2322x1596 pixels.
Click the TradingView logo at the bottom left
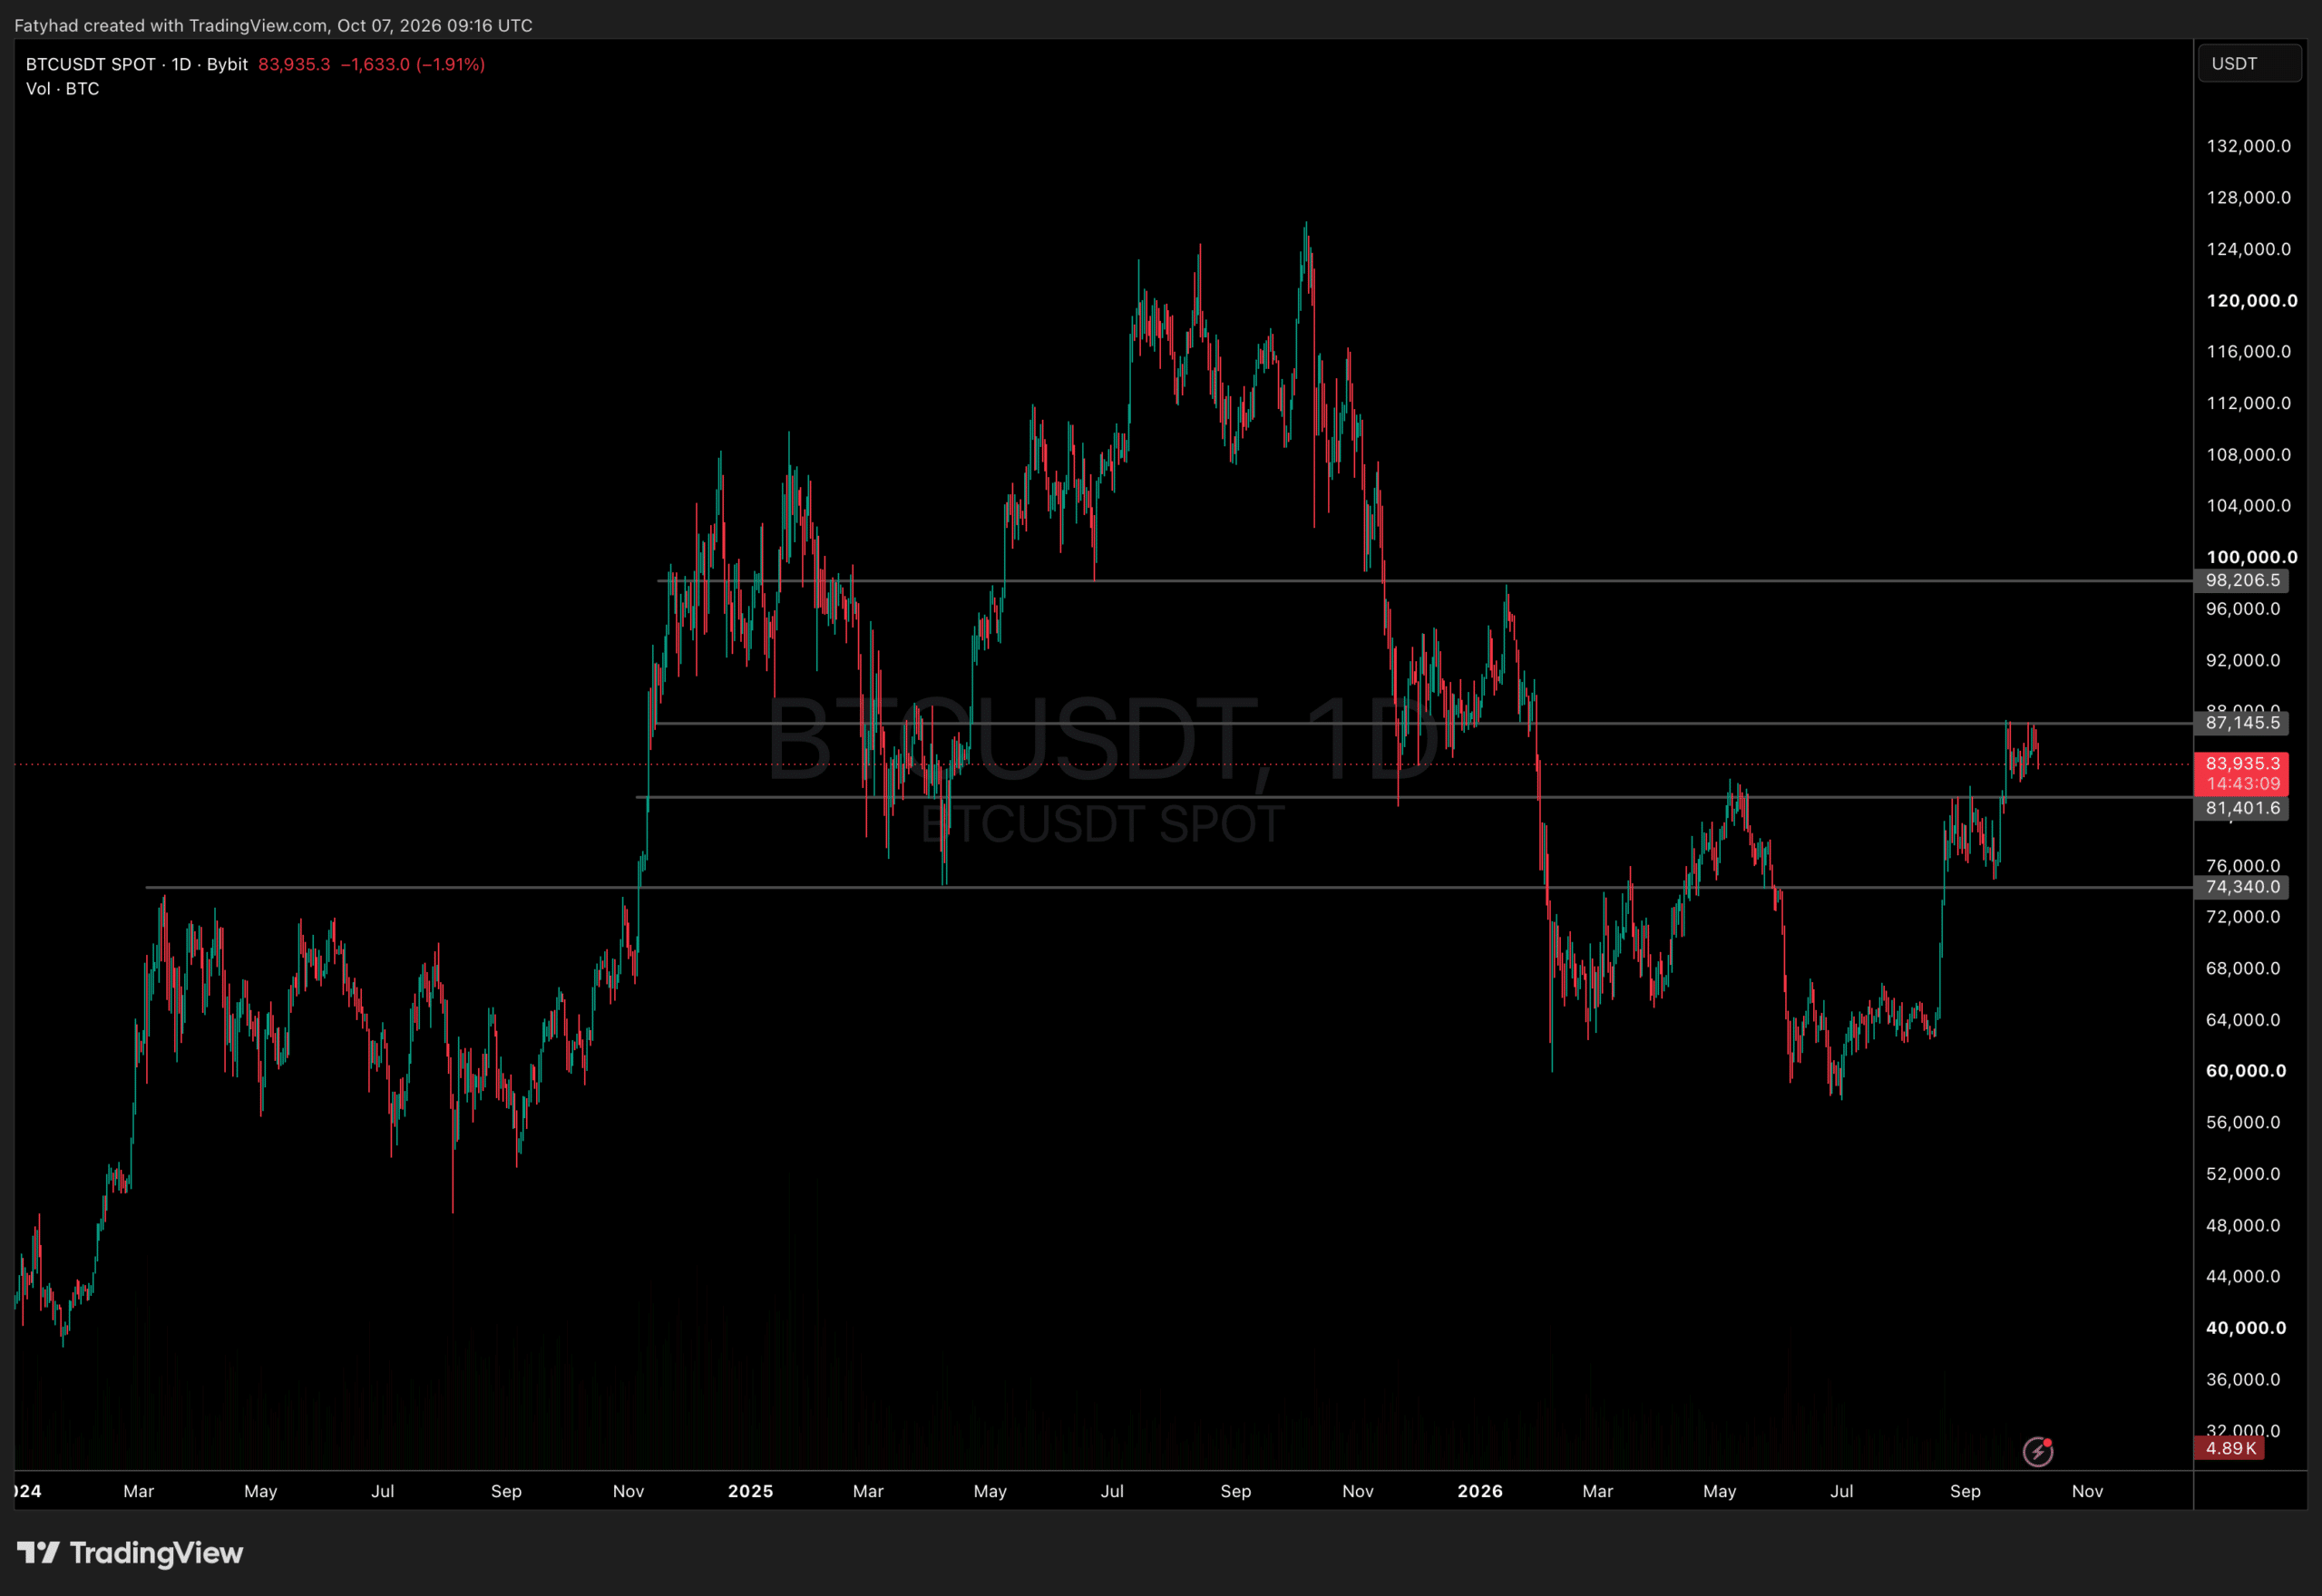130,1553
